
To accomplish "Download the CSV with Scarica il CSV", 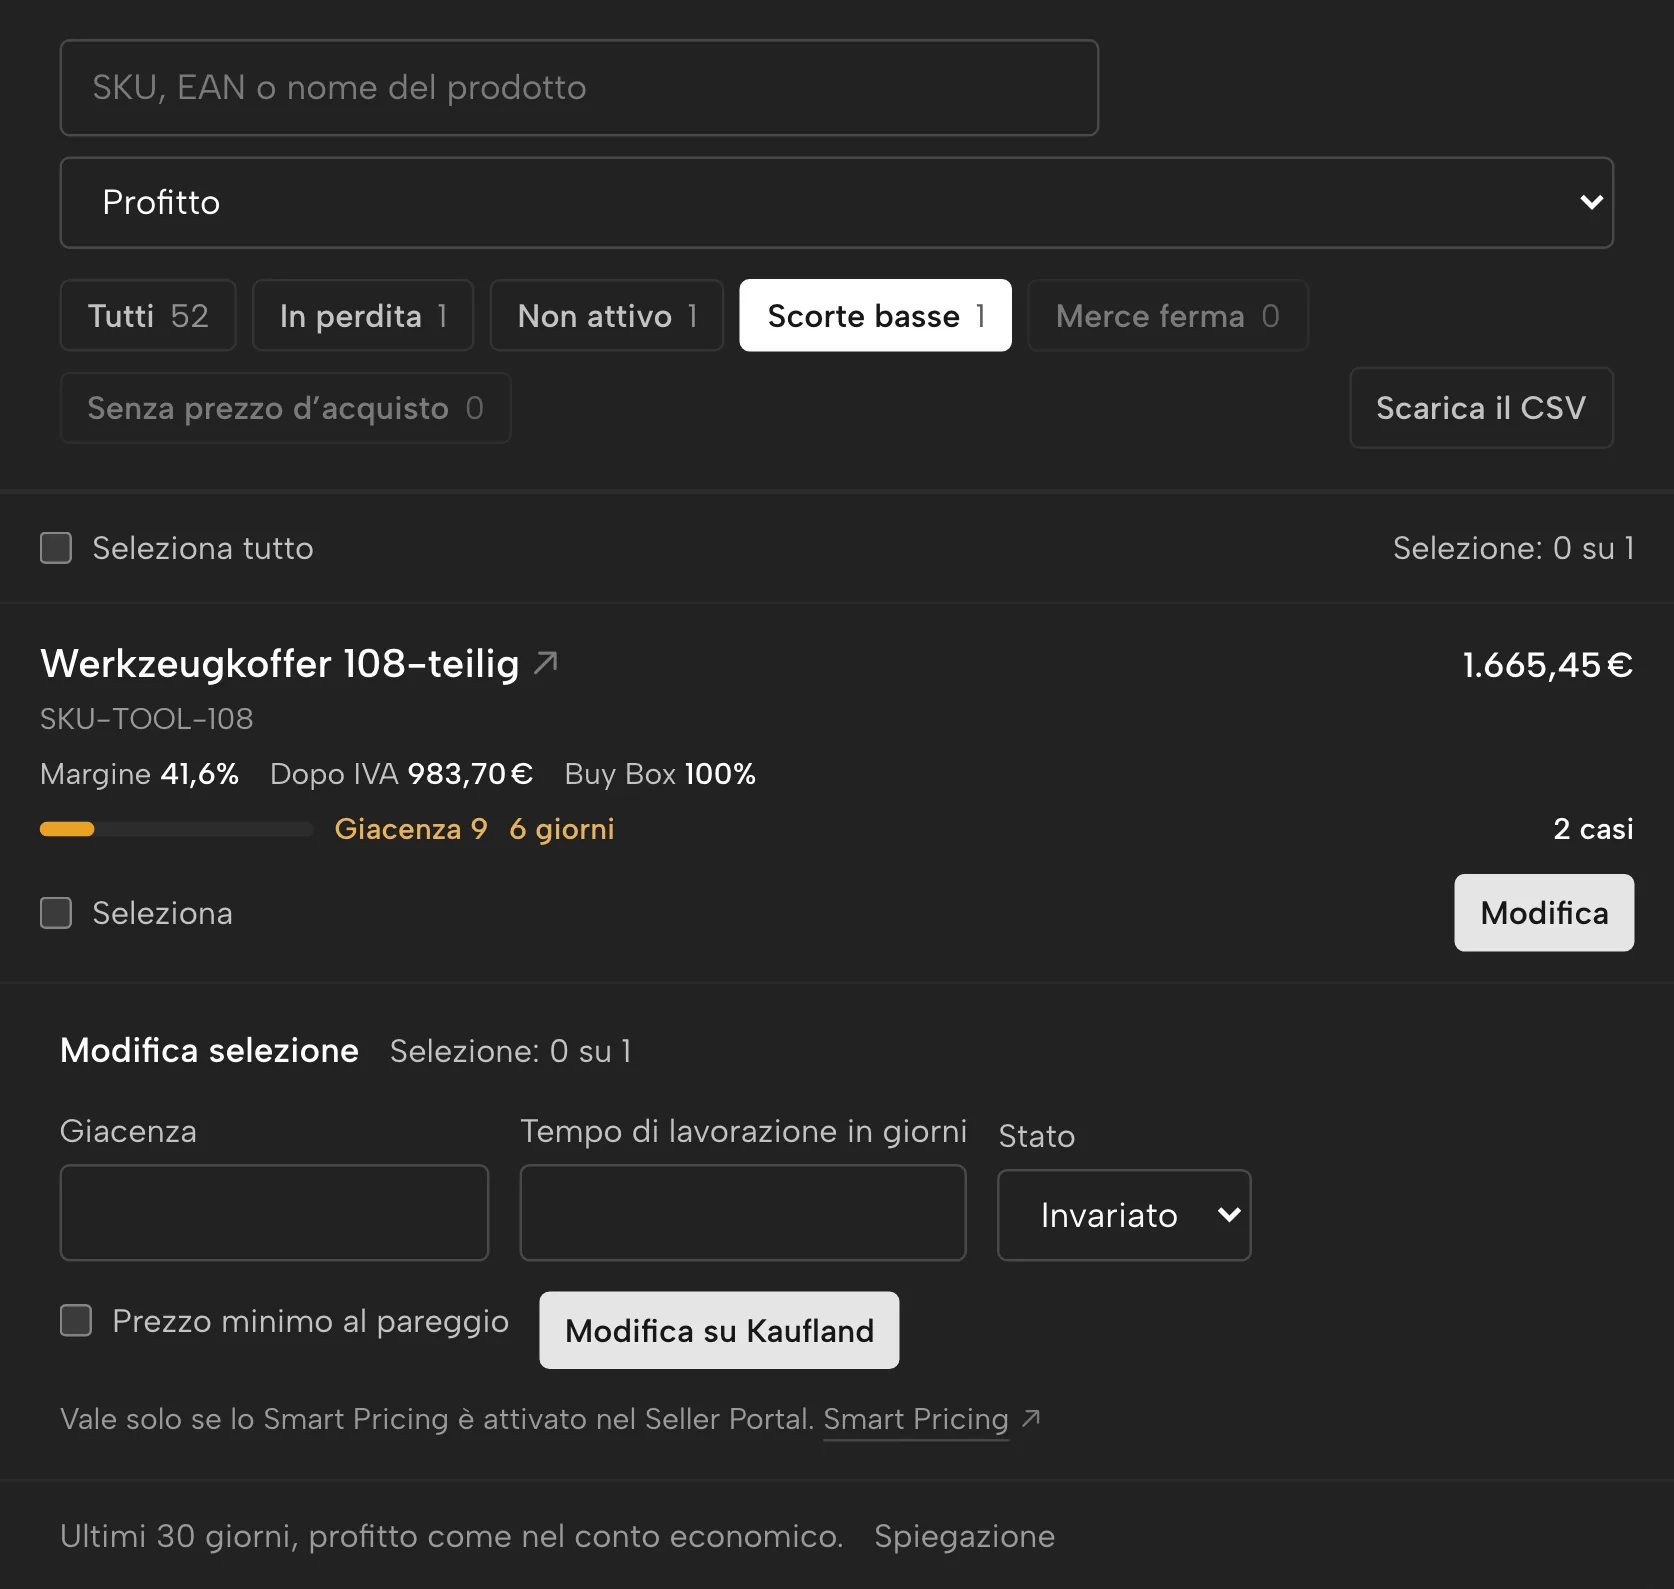I will (x=1481, y=408).
